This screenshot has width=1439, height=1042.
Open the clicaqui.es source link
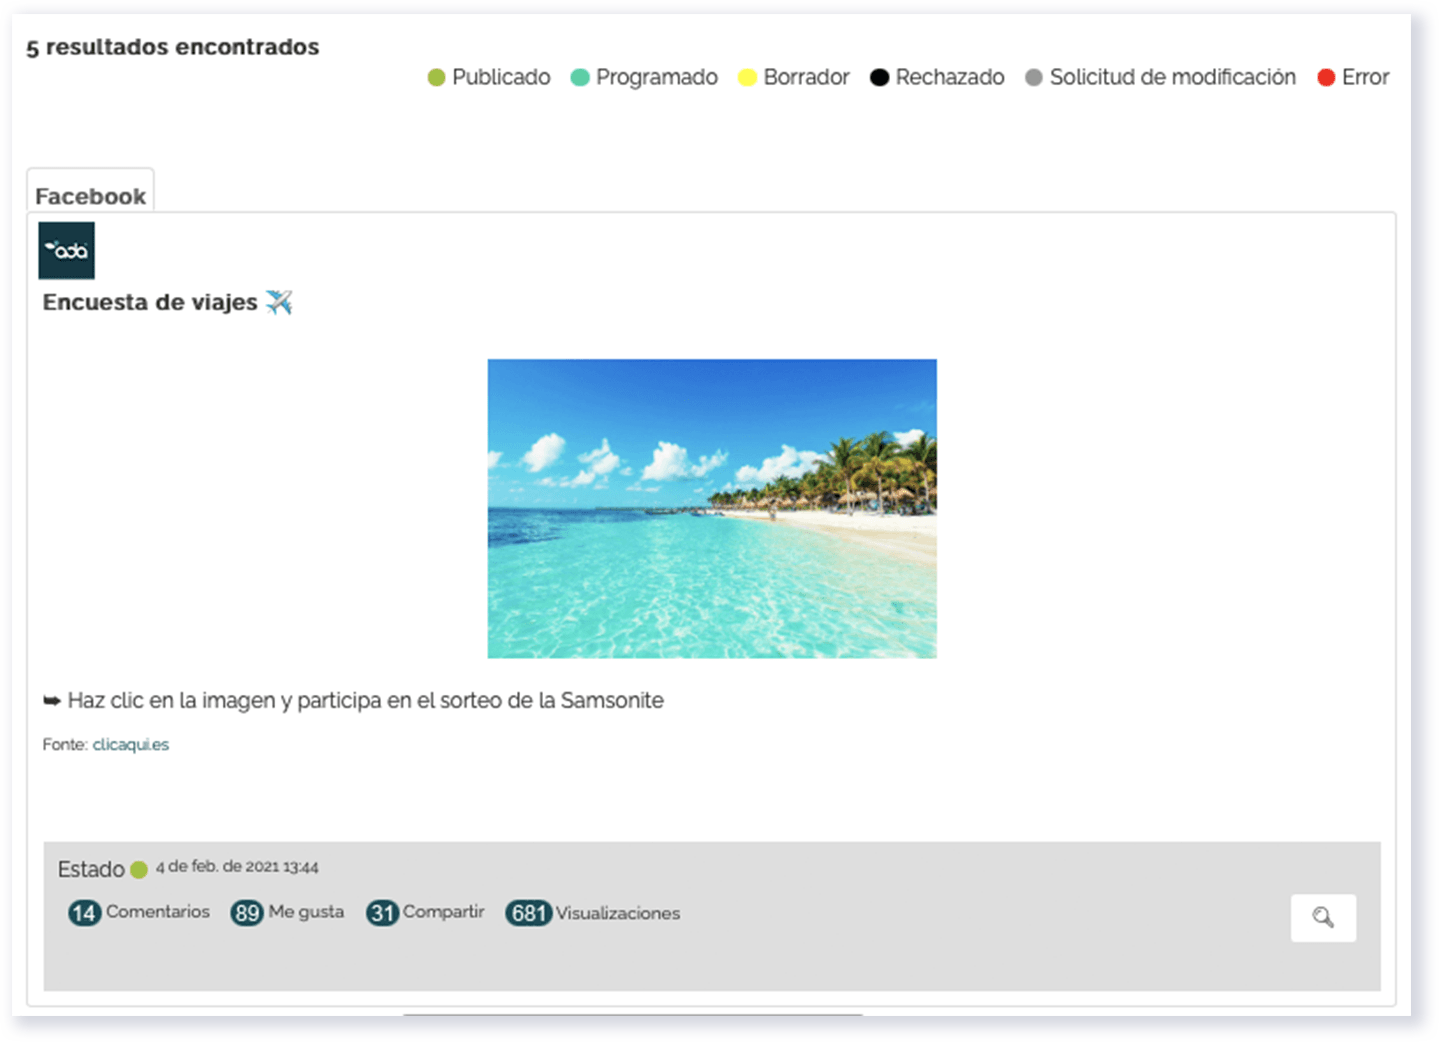(x=131, y=744)
